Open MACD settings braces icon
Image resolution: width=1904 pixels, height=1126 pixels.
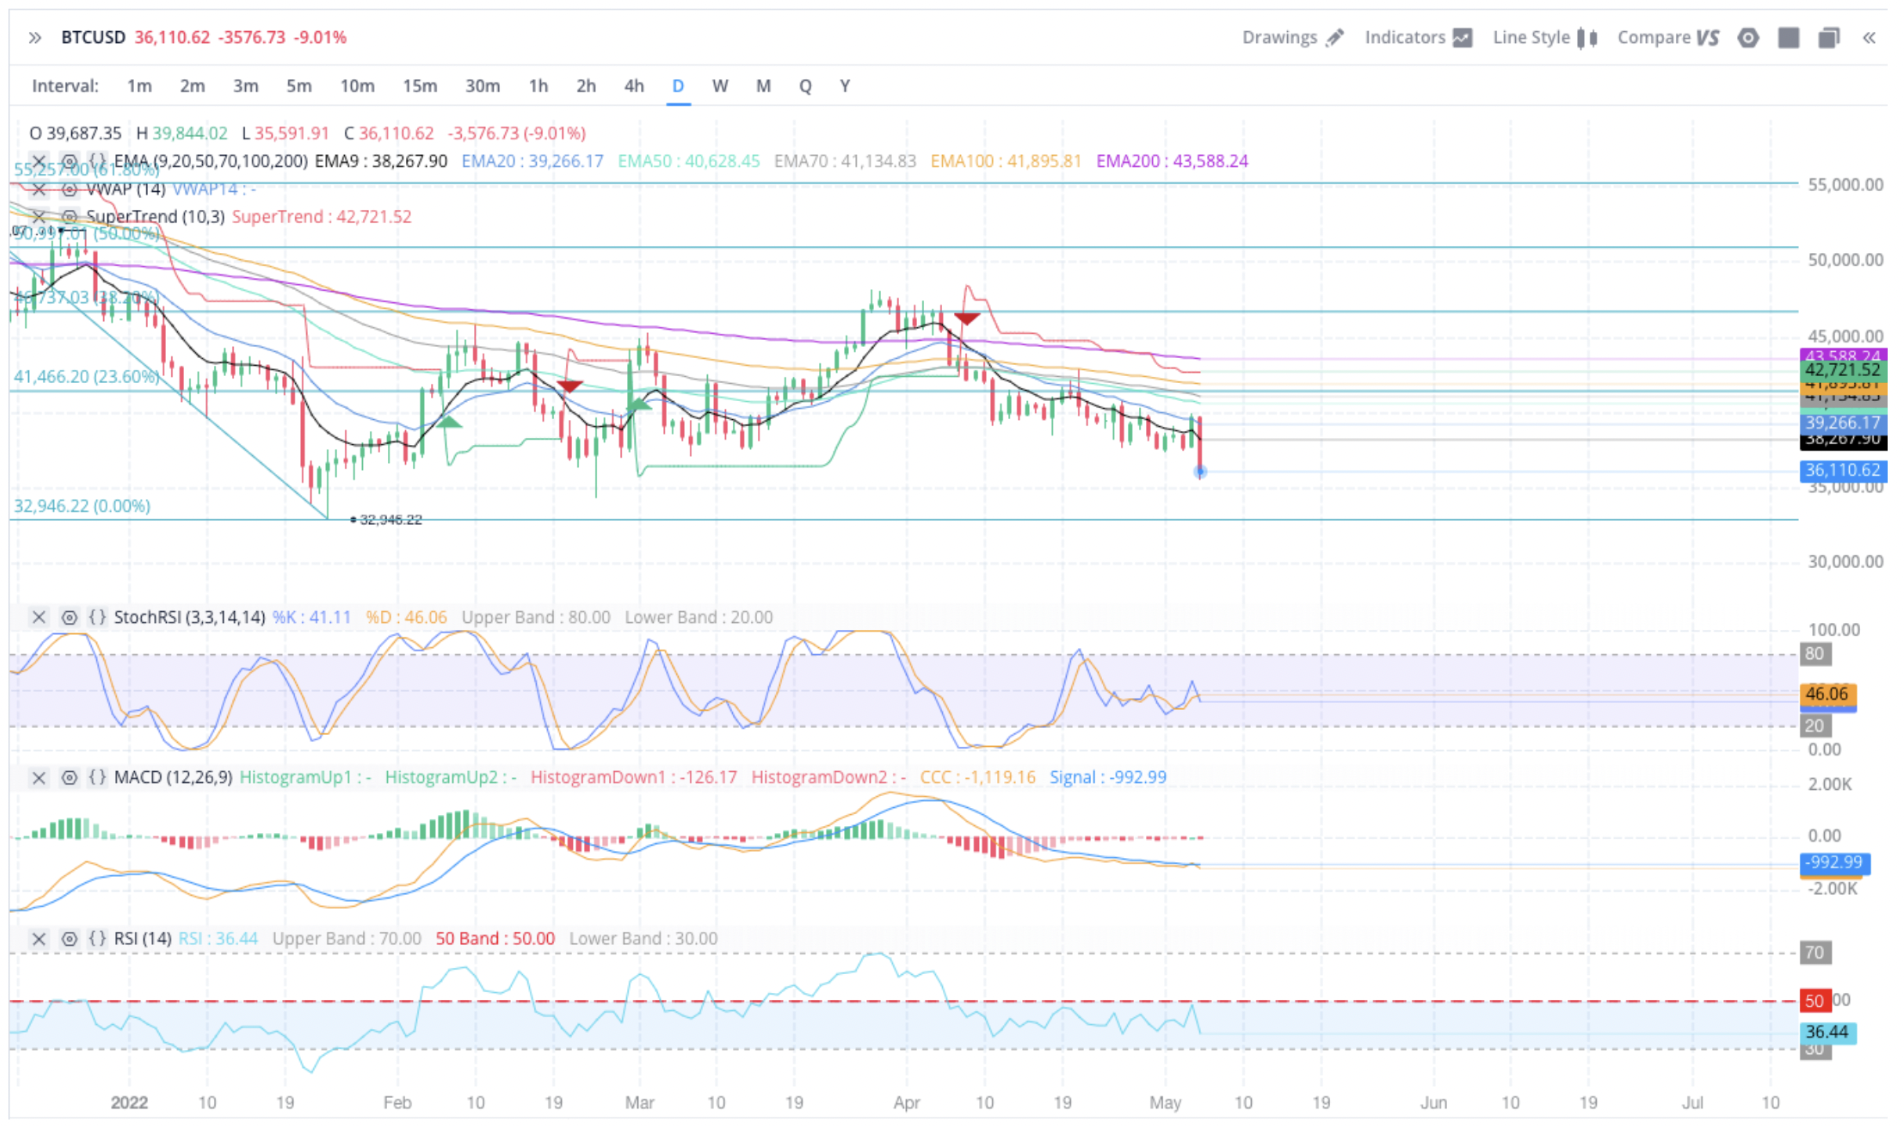[97, 777]
